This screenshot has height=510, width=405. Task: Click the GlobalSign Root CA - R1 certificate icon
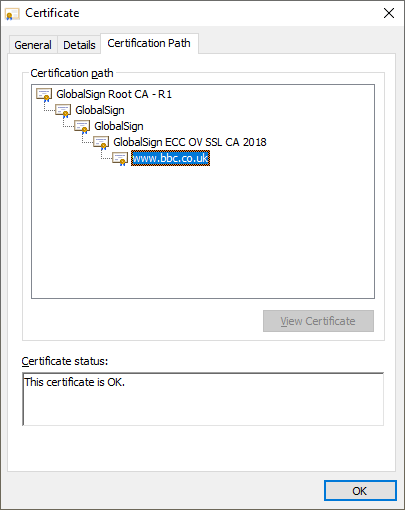tap(44, 94)
